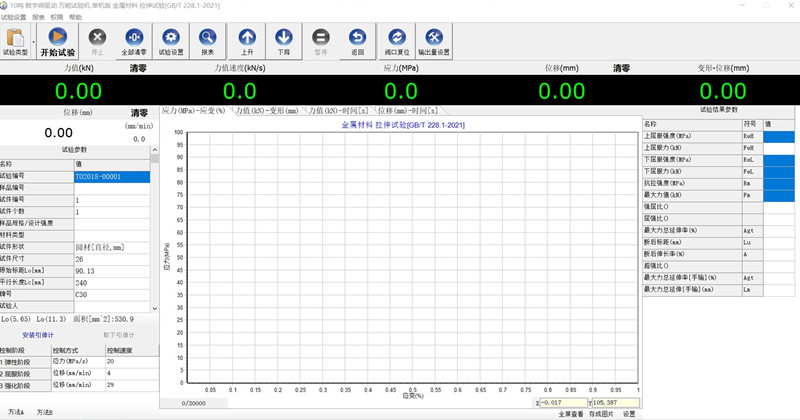Select 最大力总延伸率(%) Agt row

718,231
